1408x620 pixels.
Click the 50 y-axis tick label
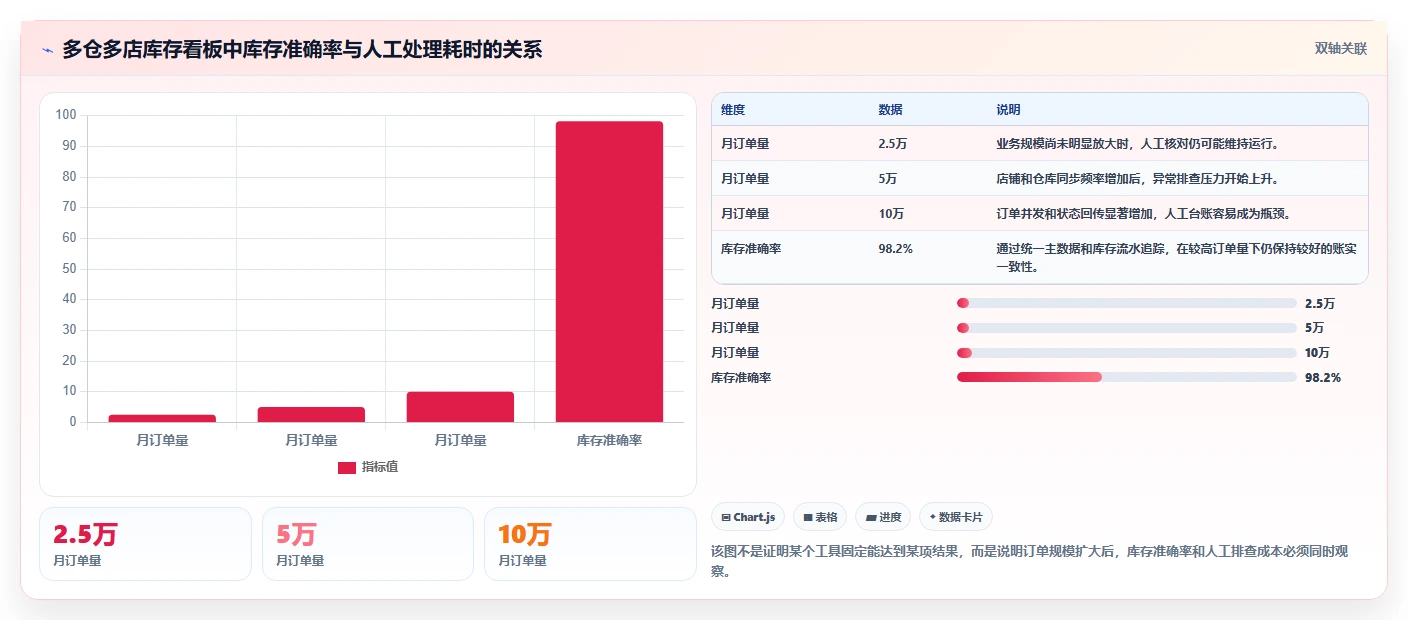coord(69,269)
